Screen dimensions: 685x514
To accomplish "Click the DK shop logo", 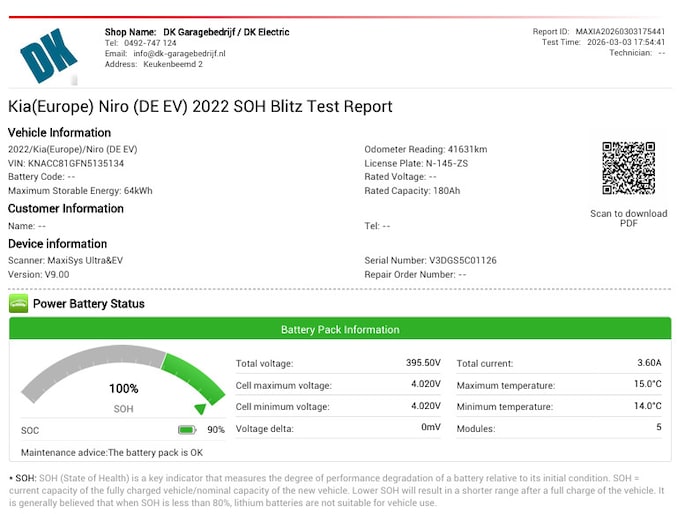I will pyautogui.click(x=50, y=55).
